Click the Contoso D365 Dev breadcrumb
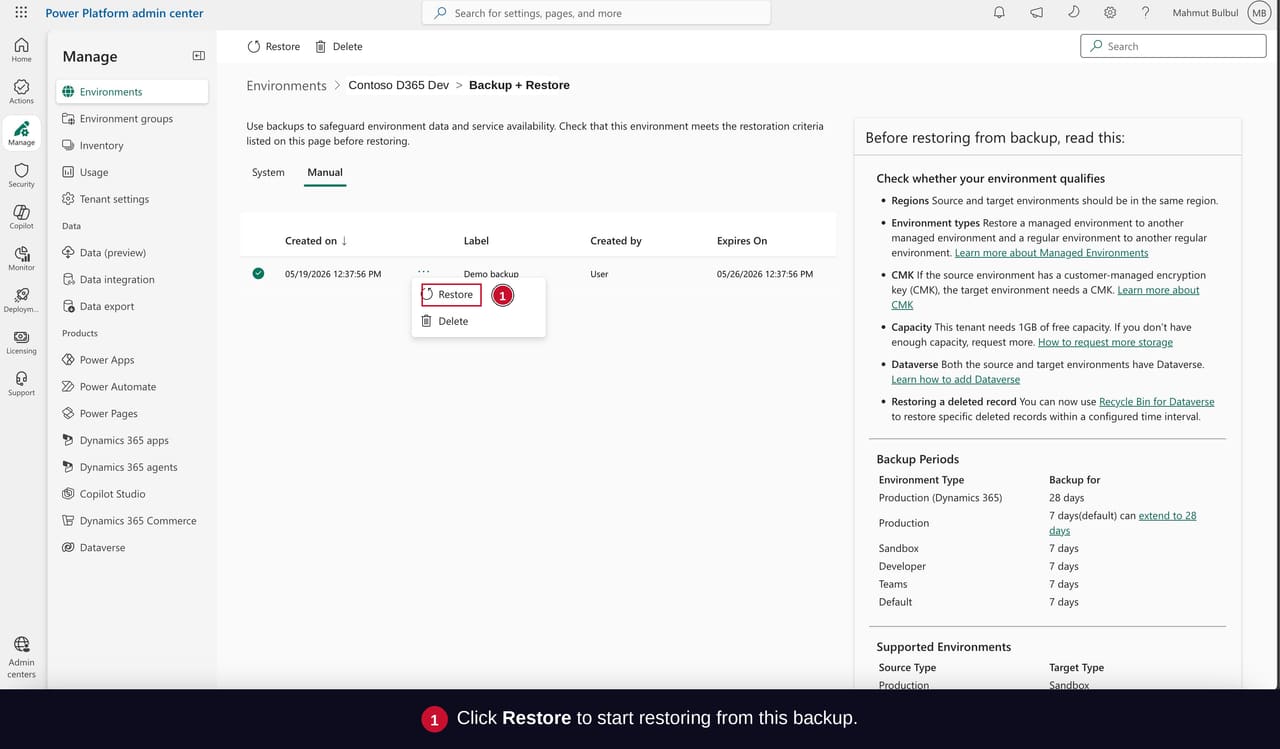This screenshot has width=1280, height=749. pos(398,85)
